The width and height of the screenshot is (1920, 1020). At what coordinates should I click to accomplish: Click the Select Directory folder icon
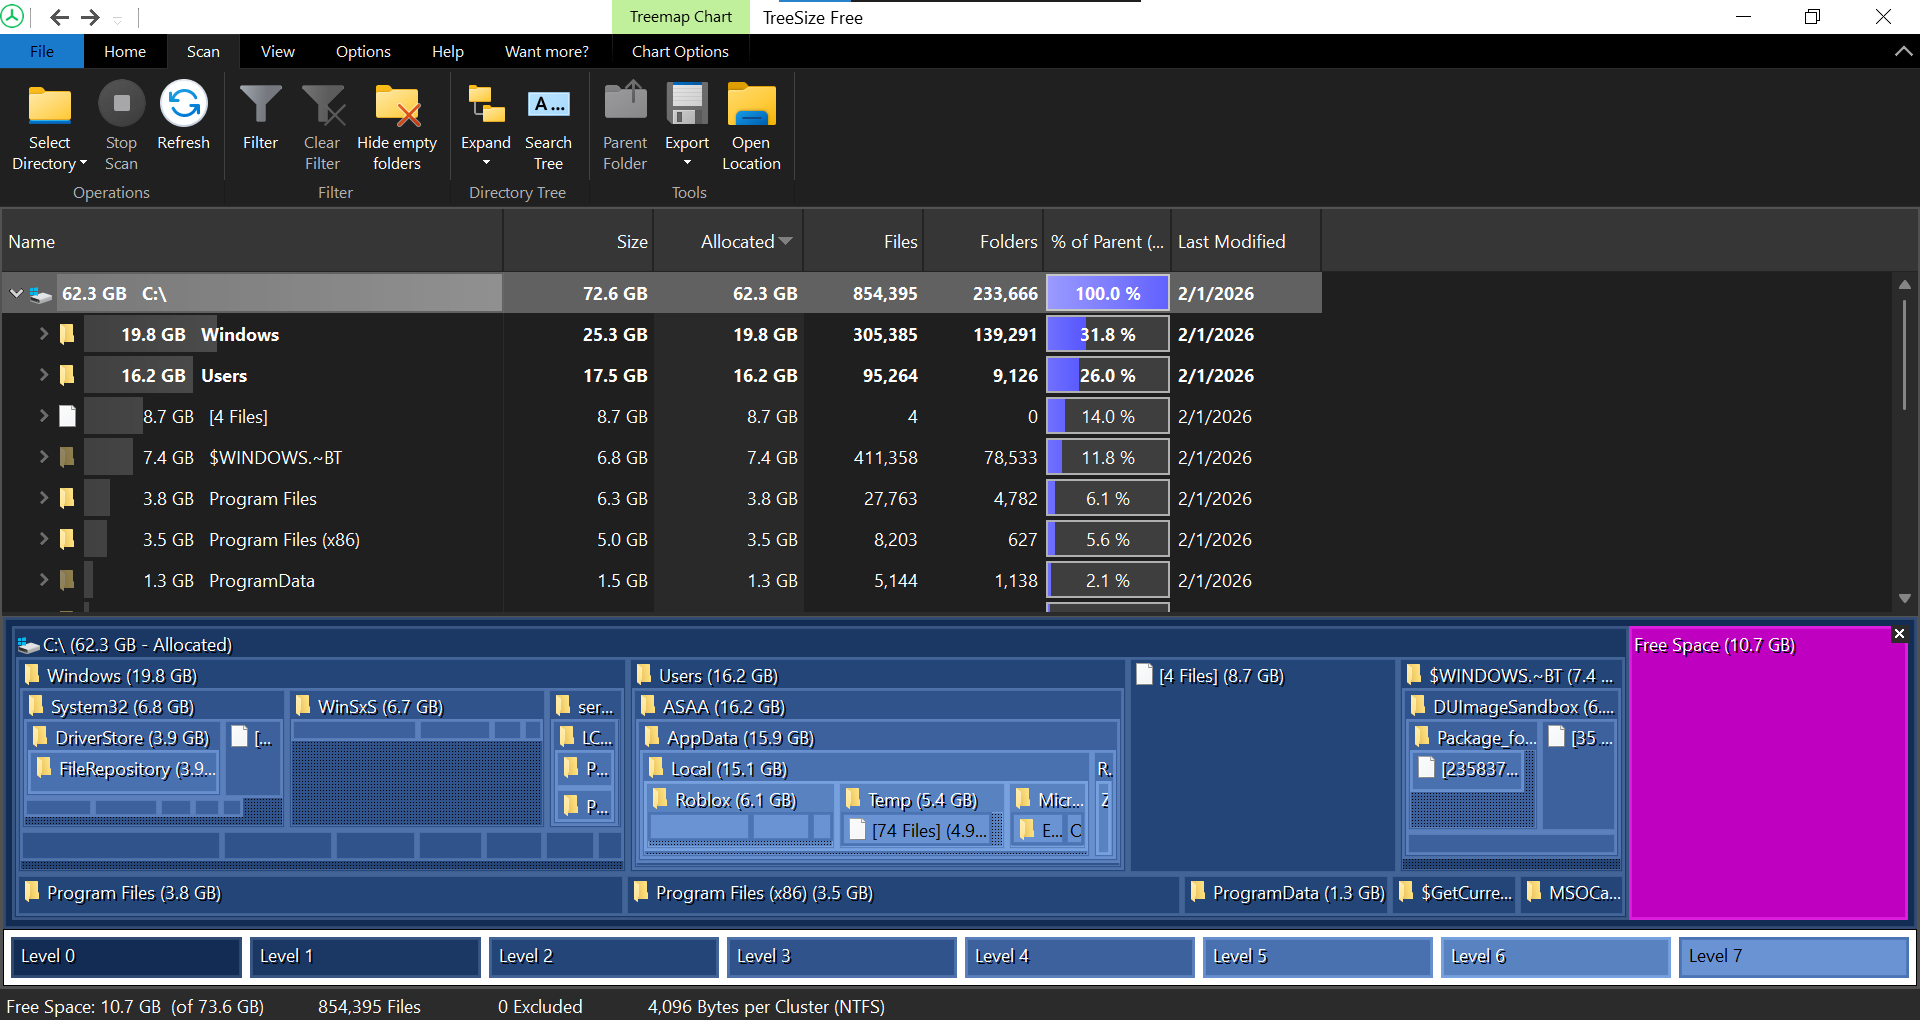(x=50, y=105)
